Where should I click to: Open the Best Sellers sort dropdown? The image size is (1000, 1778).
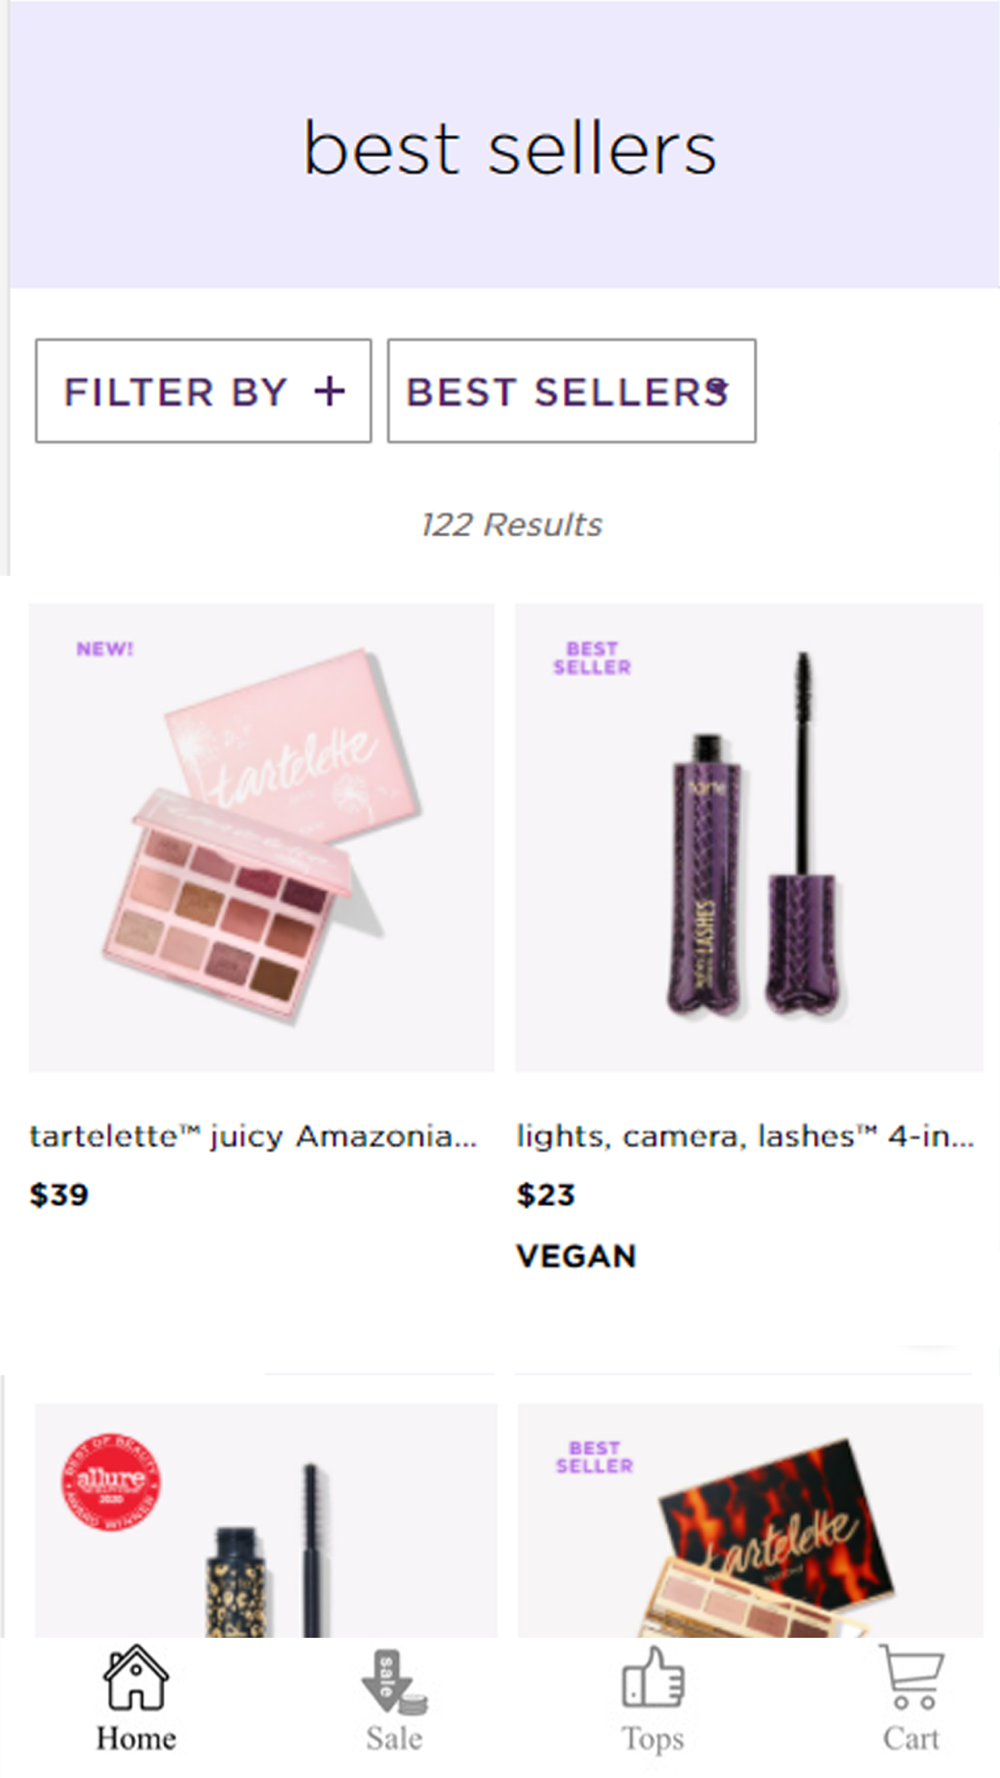pos(572,391)
